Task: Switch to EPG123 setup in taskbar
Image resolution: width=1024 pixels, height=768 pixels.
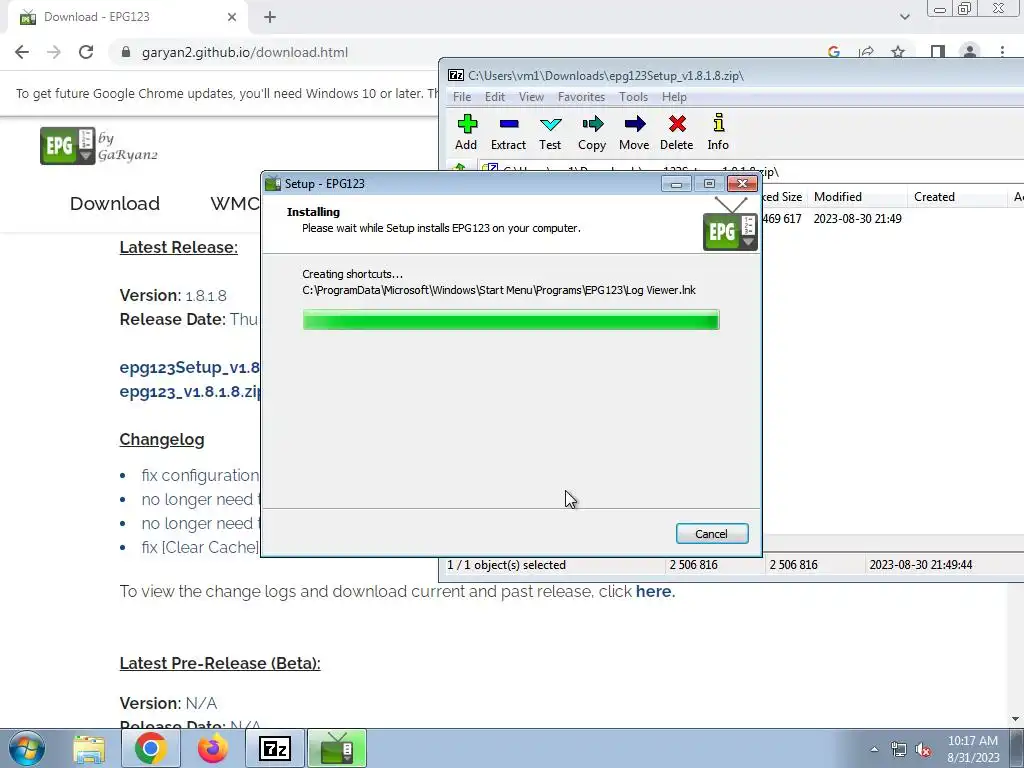Action: (337, 748)
